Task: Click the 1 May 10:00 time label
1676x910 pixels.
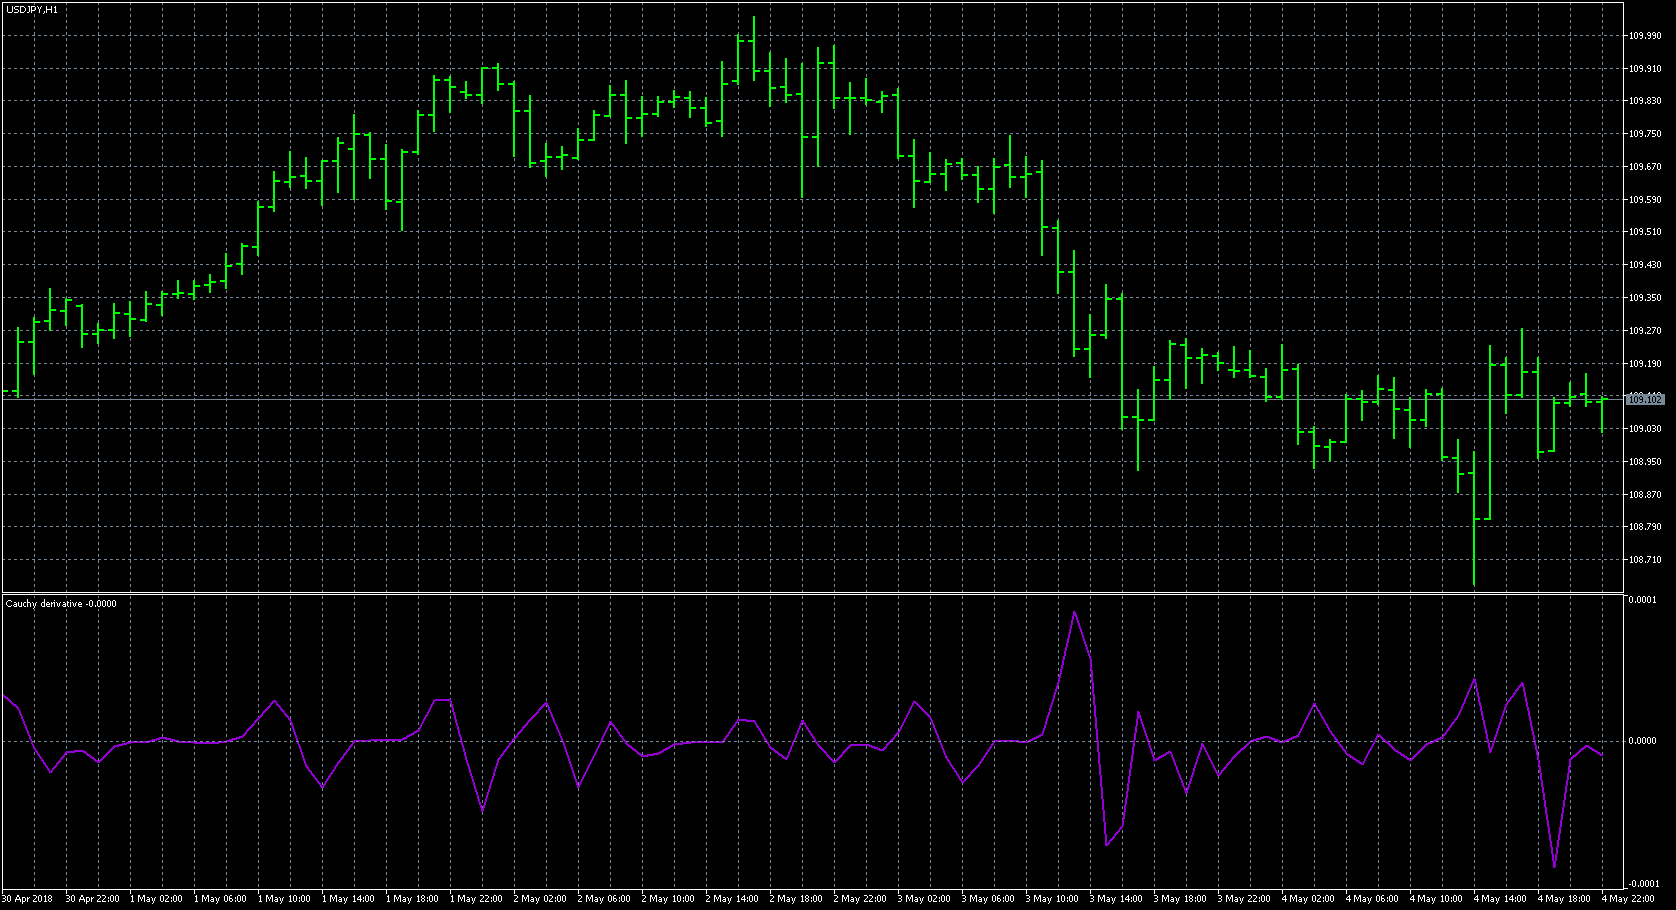Action: click(284, 899)
